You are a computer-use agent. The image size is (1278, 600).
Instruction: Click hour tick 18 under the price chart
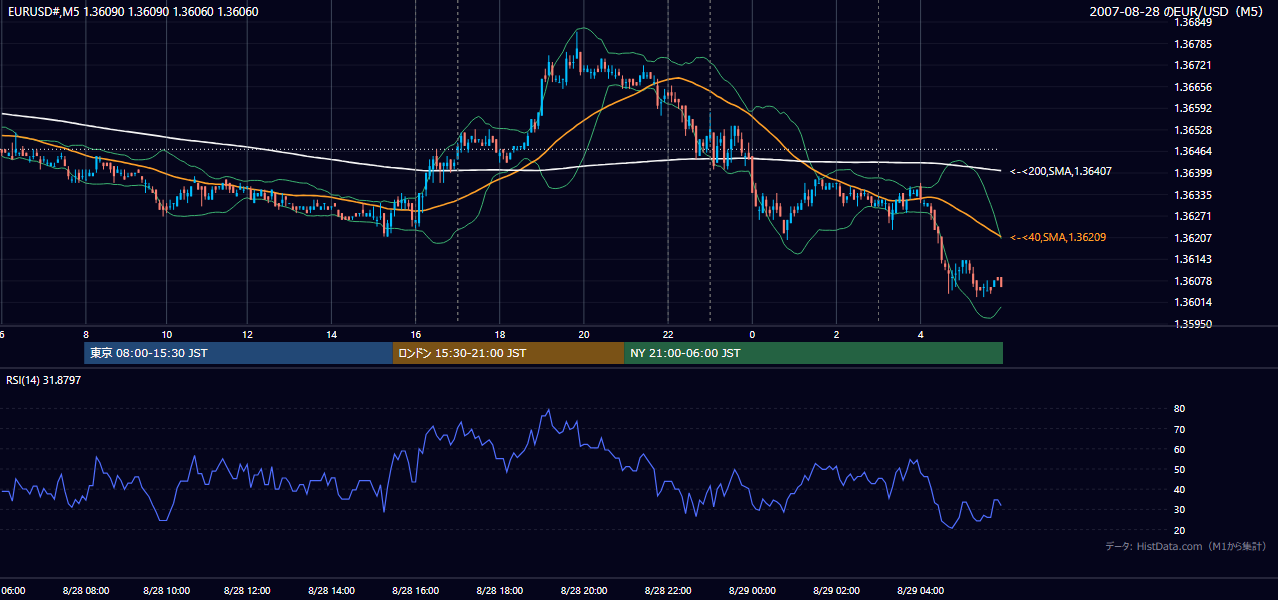tap(500, 335)
